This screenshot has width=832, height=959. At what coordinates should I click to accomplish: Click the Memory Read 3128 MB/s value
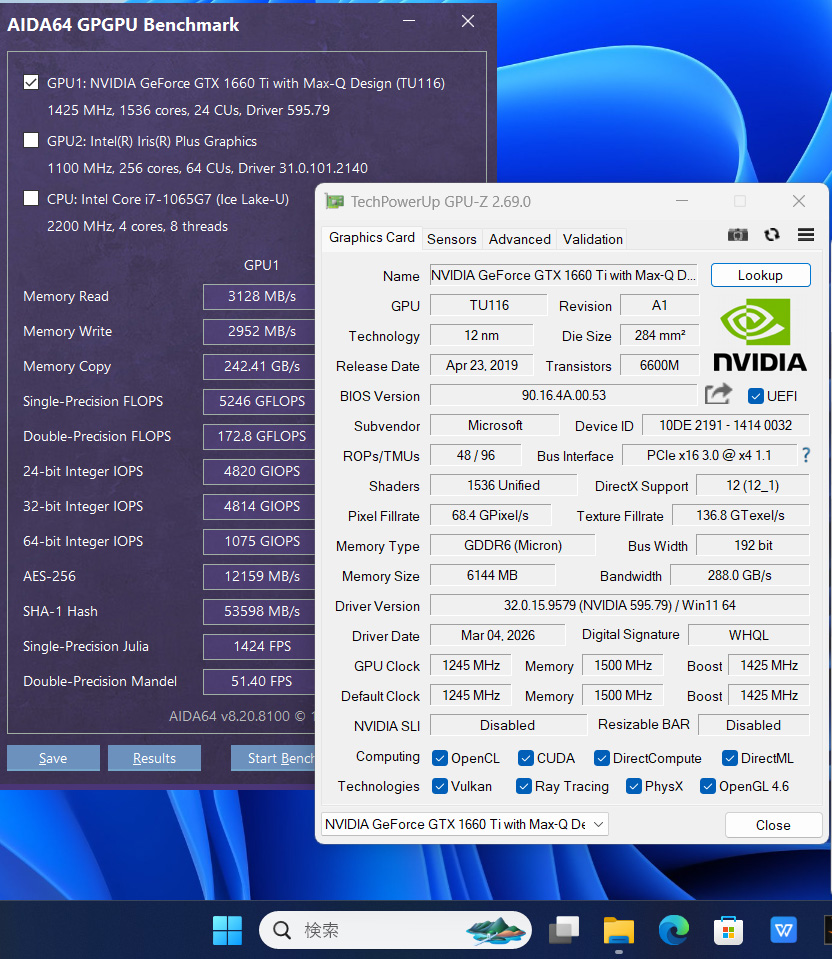259,297
